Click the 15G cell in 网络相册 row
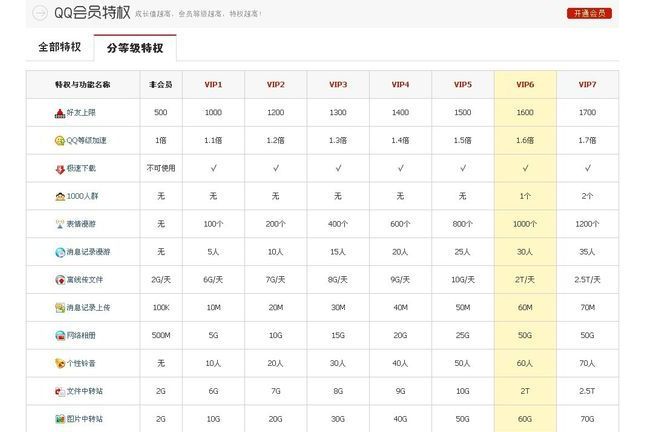Screen dimensions: 648x432 point(338,335)
